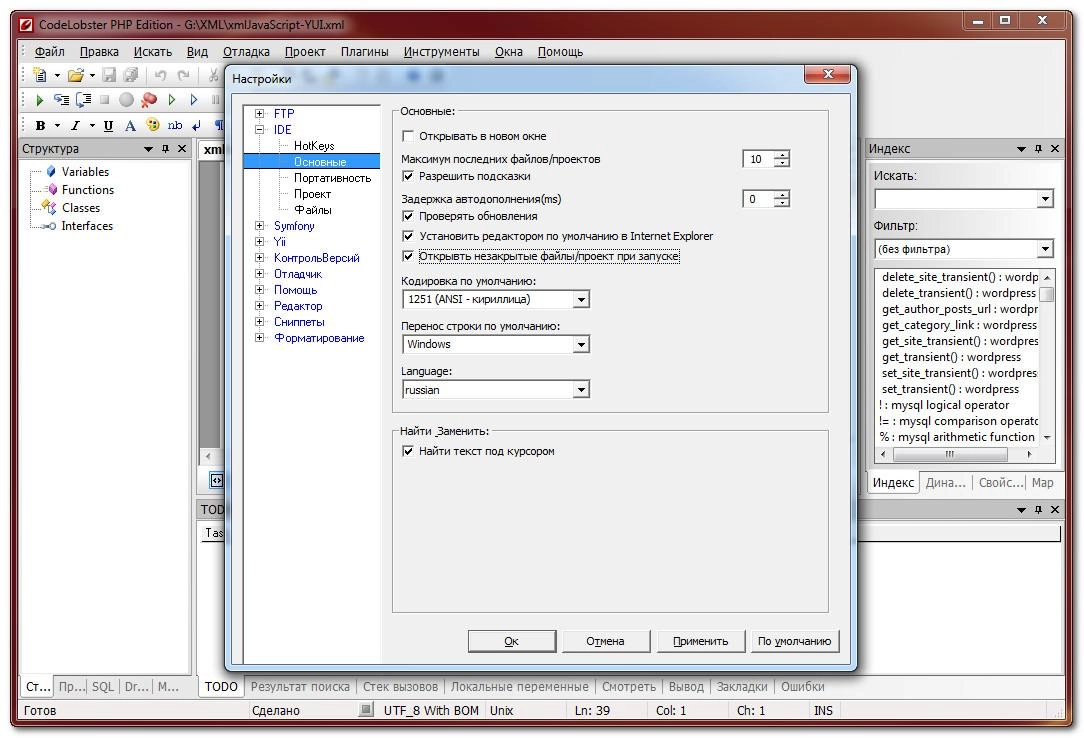Switch to the SQL tab in left panel
Viewport: 1084px width, 738px height.
[103, 687]
